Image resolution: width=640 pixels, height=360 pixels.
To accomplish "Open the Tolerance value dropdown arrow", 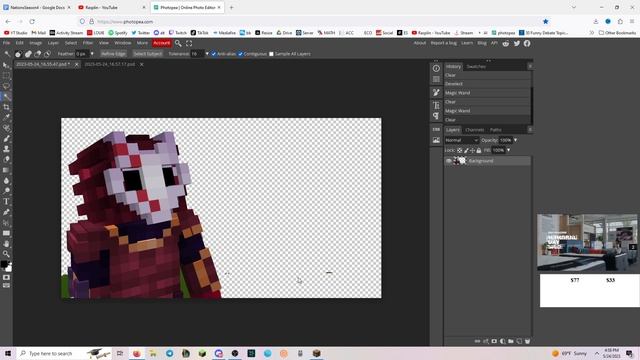I will click(x=207, y=54).
